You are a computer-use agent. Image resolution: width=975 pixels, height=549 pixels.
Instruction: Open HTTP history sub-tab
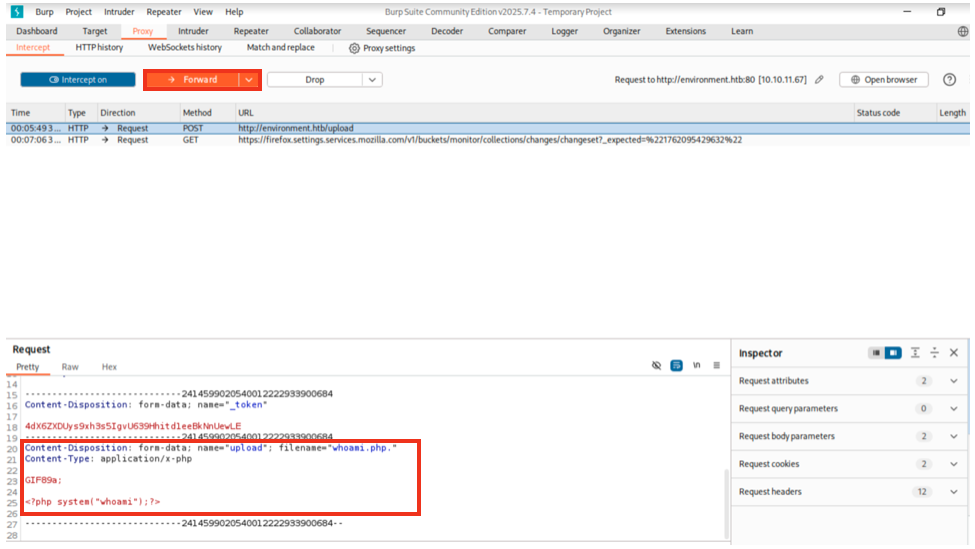click(99, 47)
